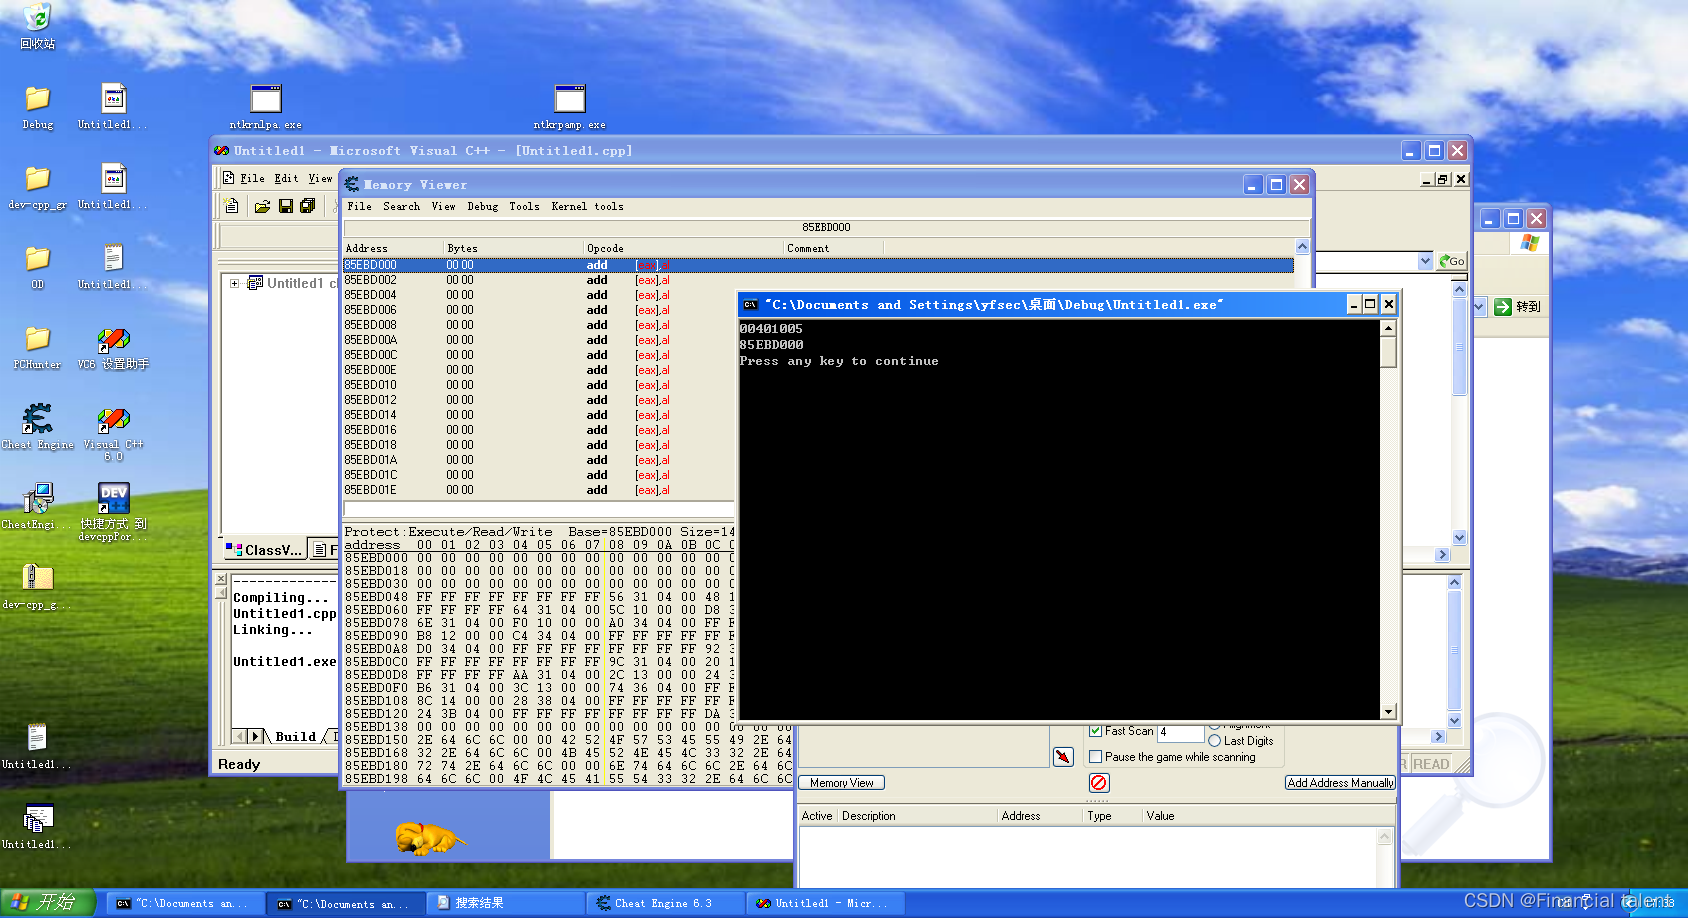Open the Edit menu in Visual C++
This screenshot has width=1688, height=918.
286,178
